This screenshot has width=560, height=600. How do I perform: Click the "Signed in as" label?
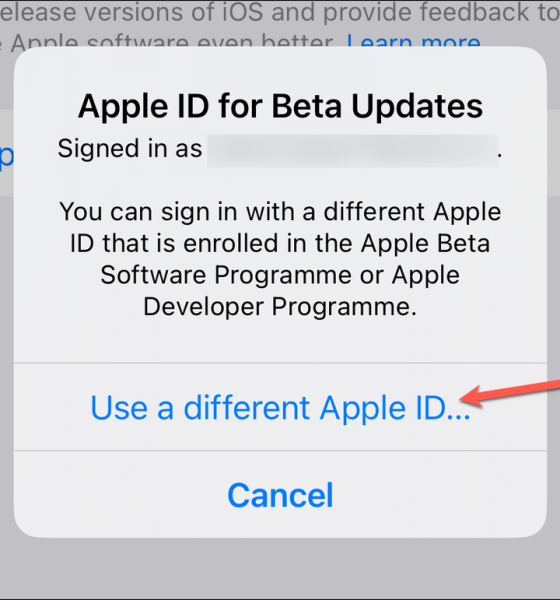130,148
